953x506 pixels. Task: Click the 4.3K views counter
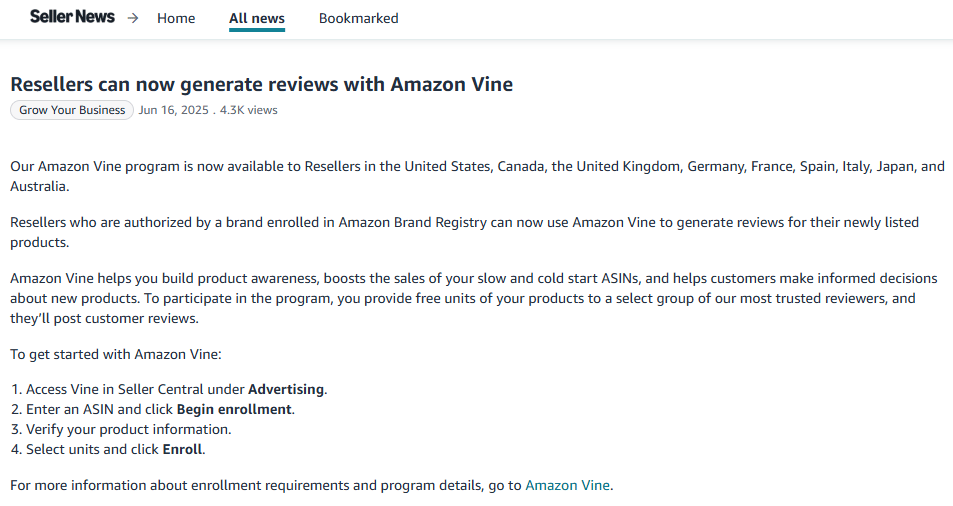pyautogui.click(x=248, y=110)
